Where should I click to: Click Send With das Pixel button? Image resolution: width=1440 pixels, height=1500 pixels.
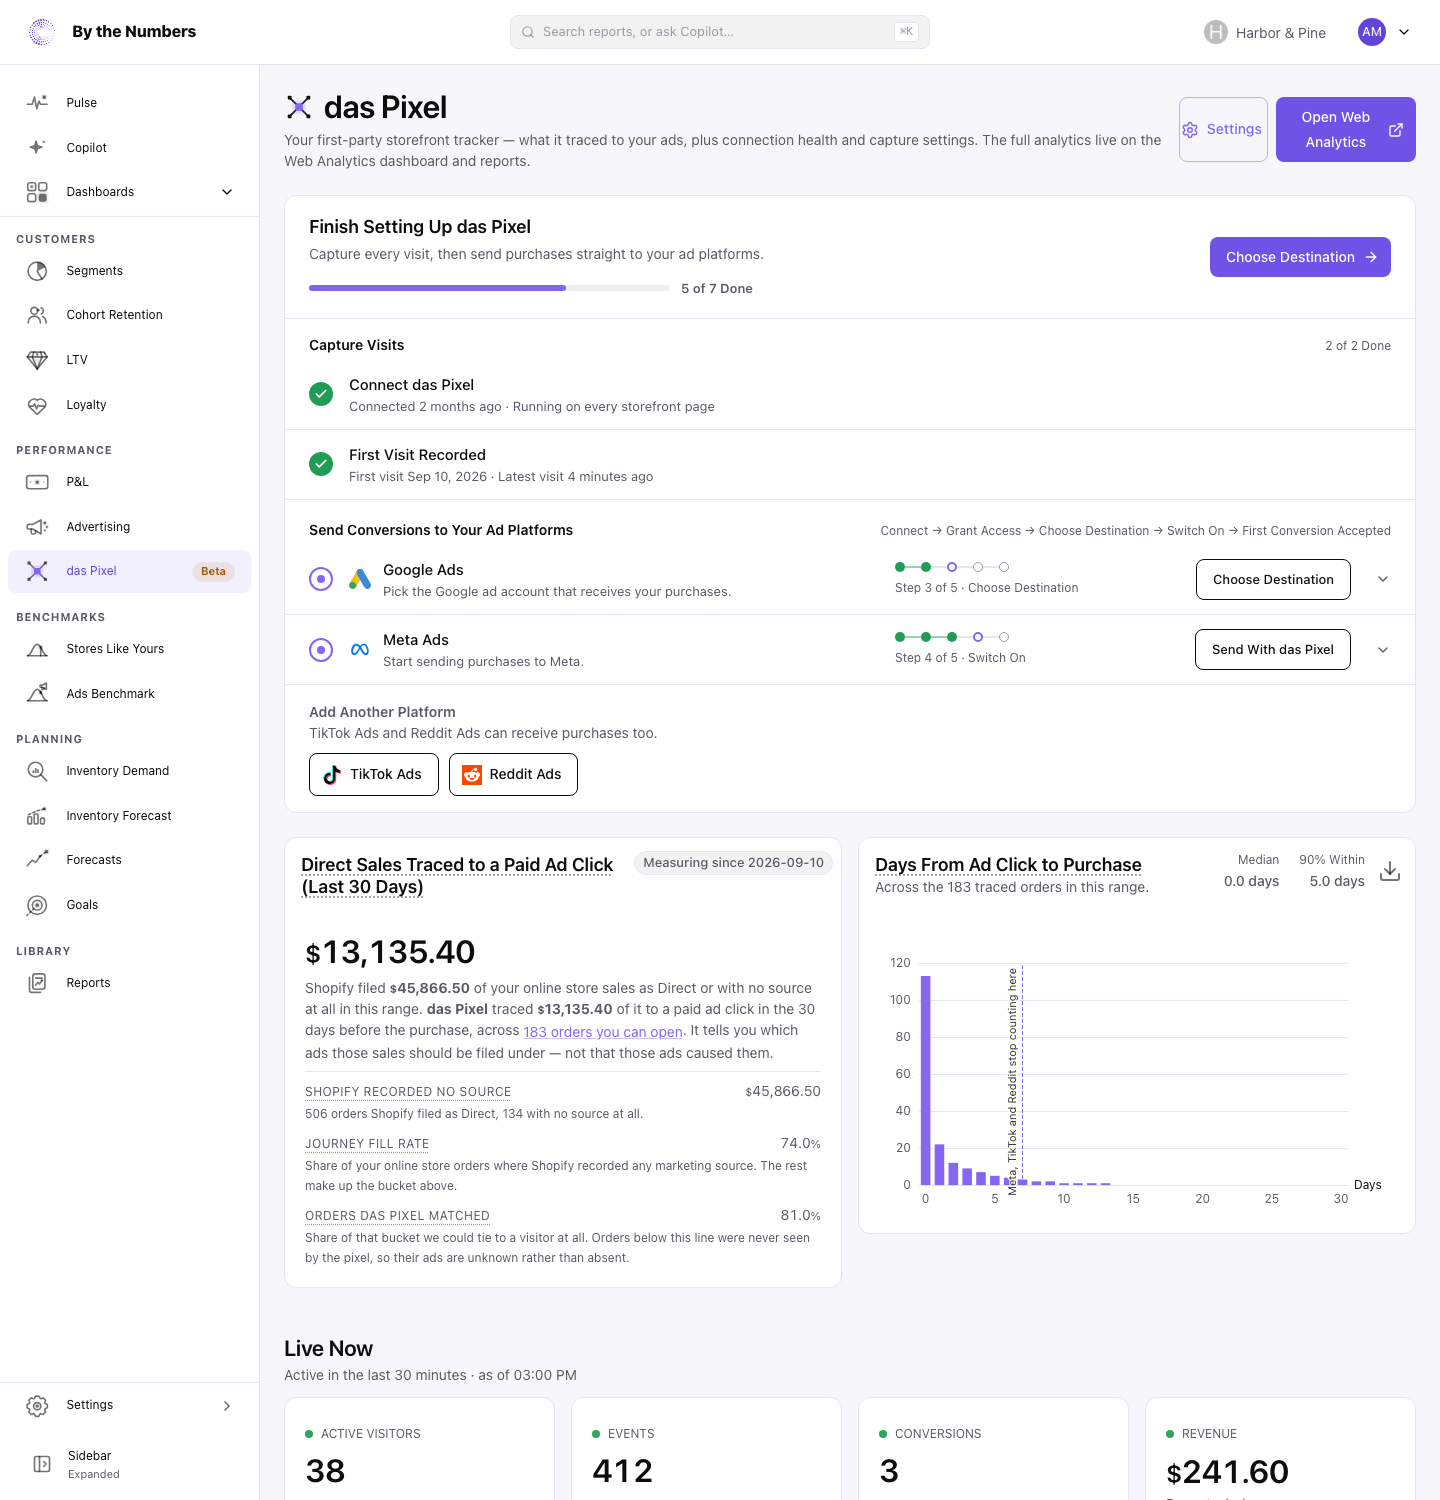(1273, 650)
